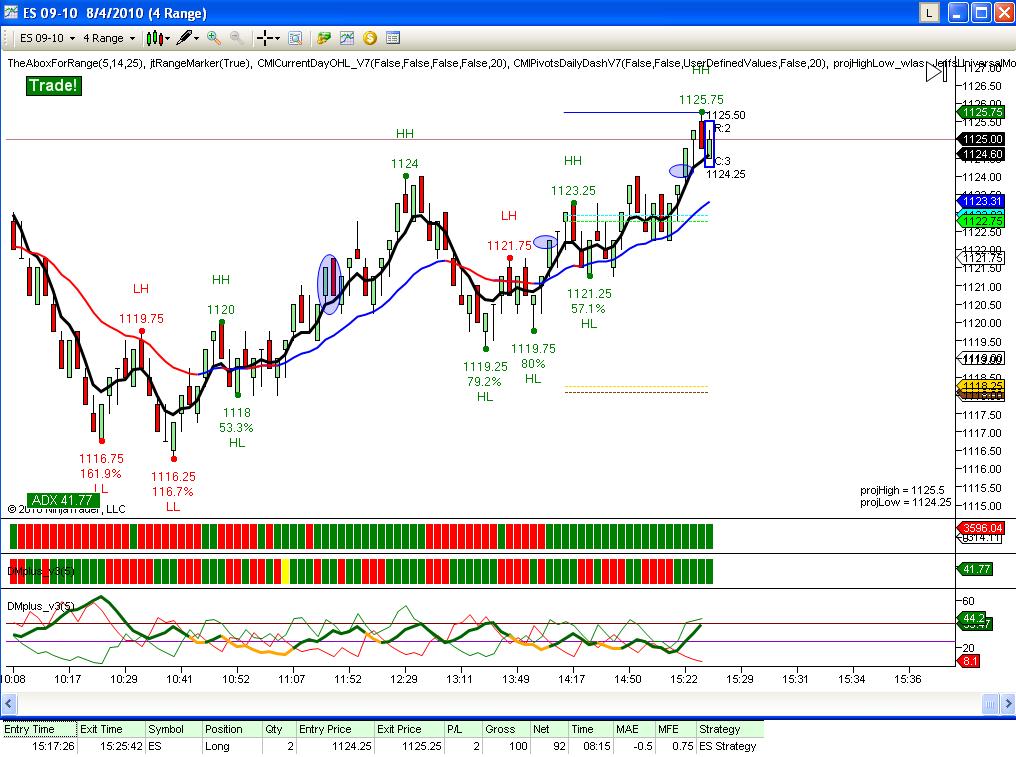Screen dimensions: 1016x757
Task: Click the green 41.77 indicator value marker
Action: [976, 569]
